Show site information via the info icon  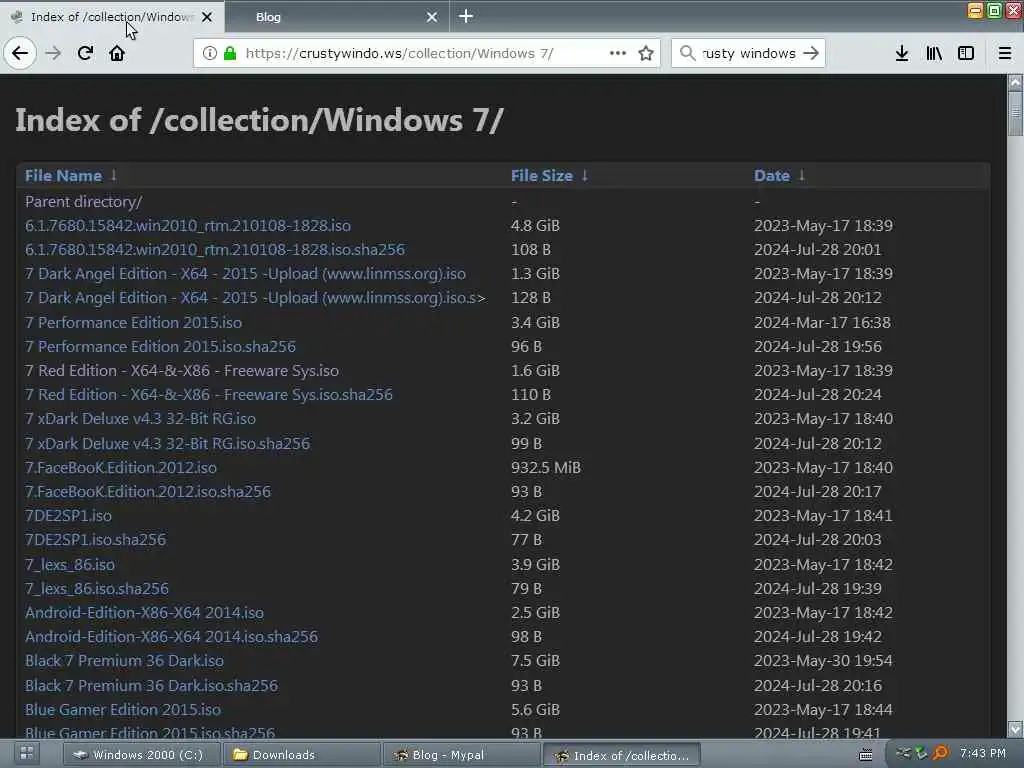click(210, 54)
